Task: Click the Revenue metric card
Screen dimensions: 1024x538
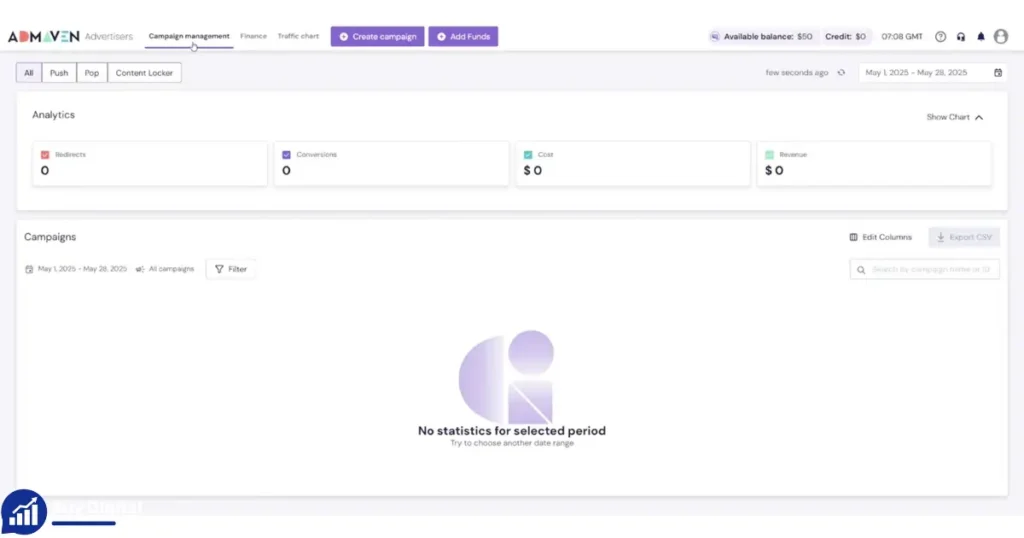Action: 874,164
